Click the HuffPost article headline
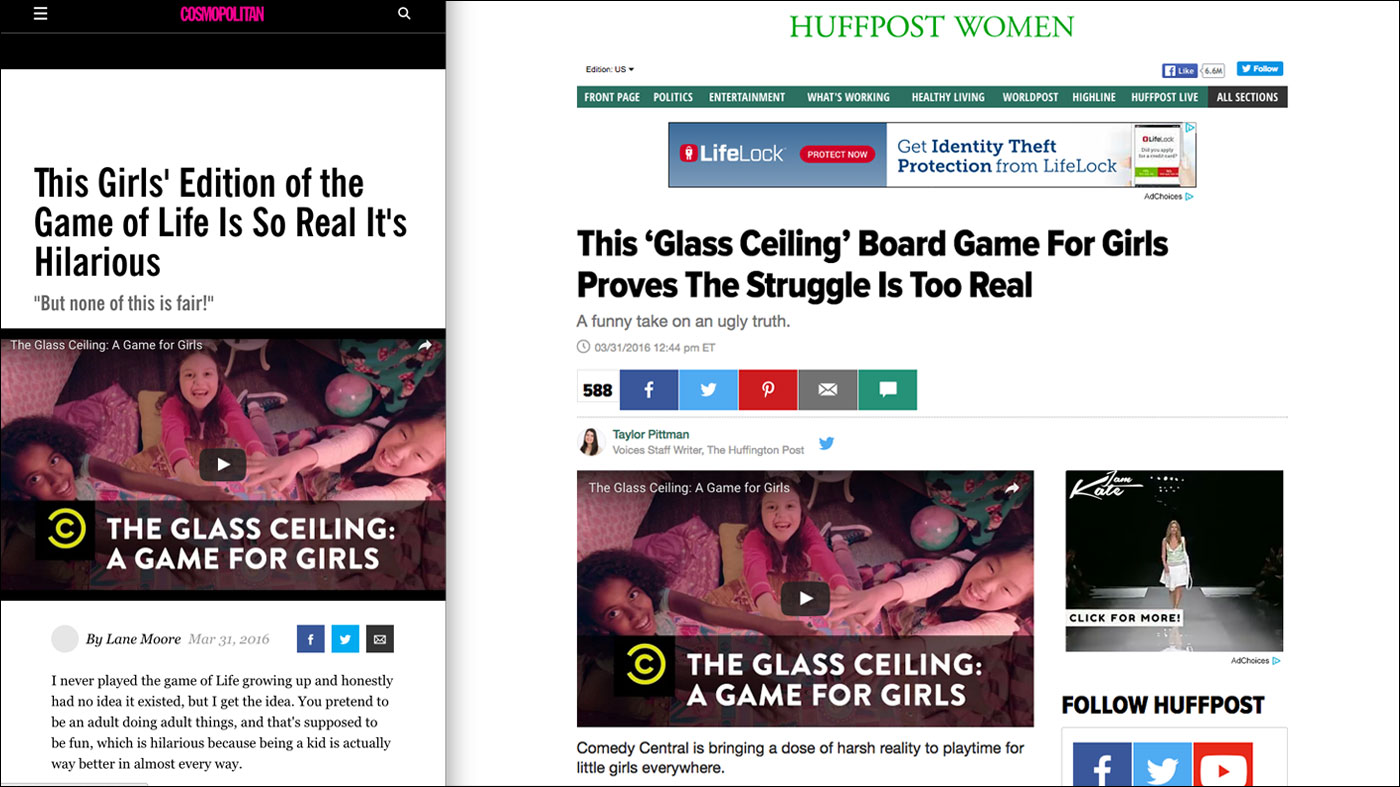The width and height of the screenshot is (1400, 787). point(872,264)
